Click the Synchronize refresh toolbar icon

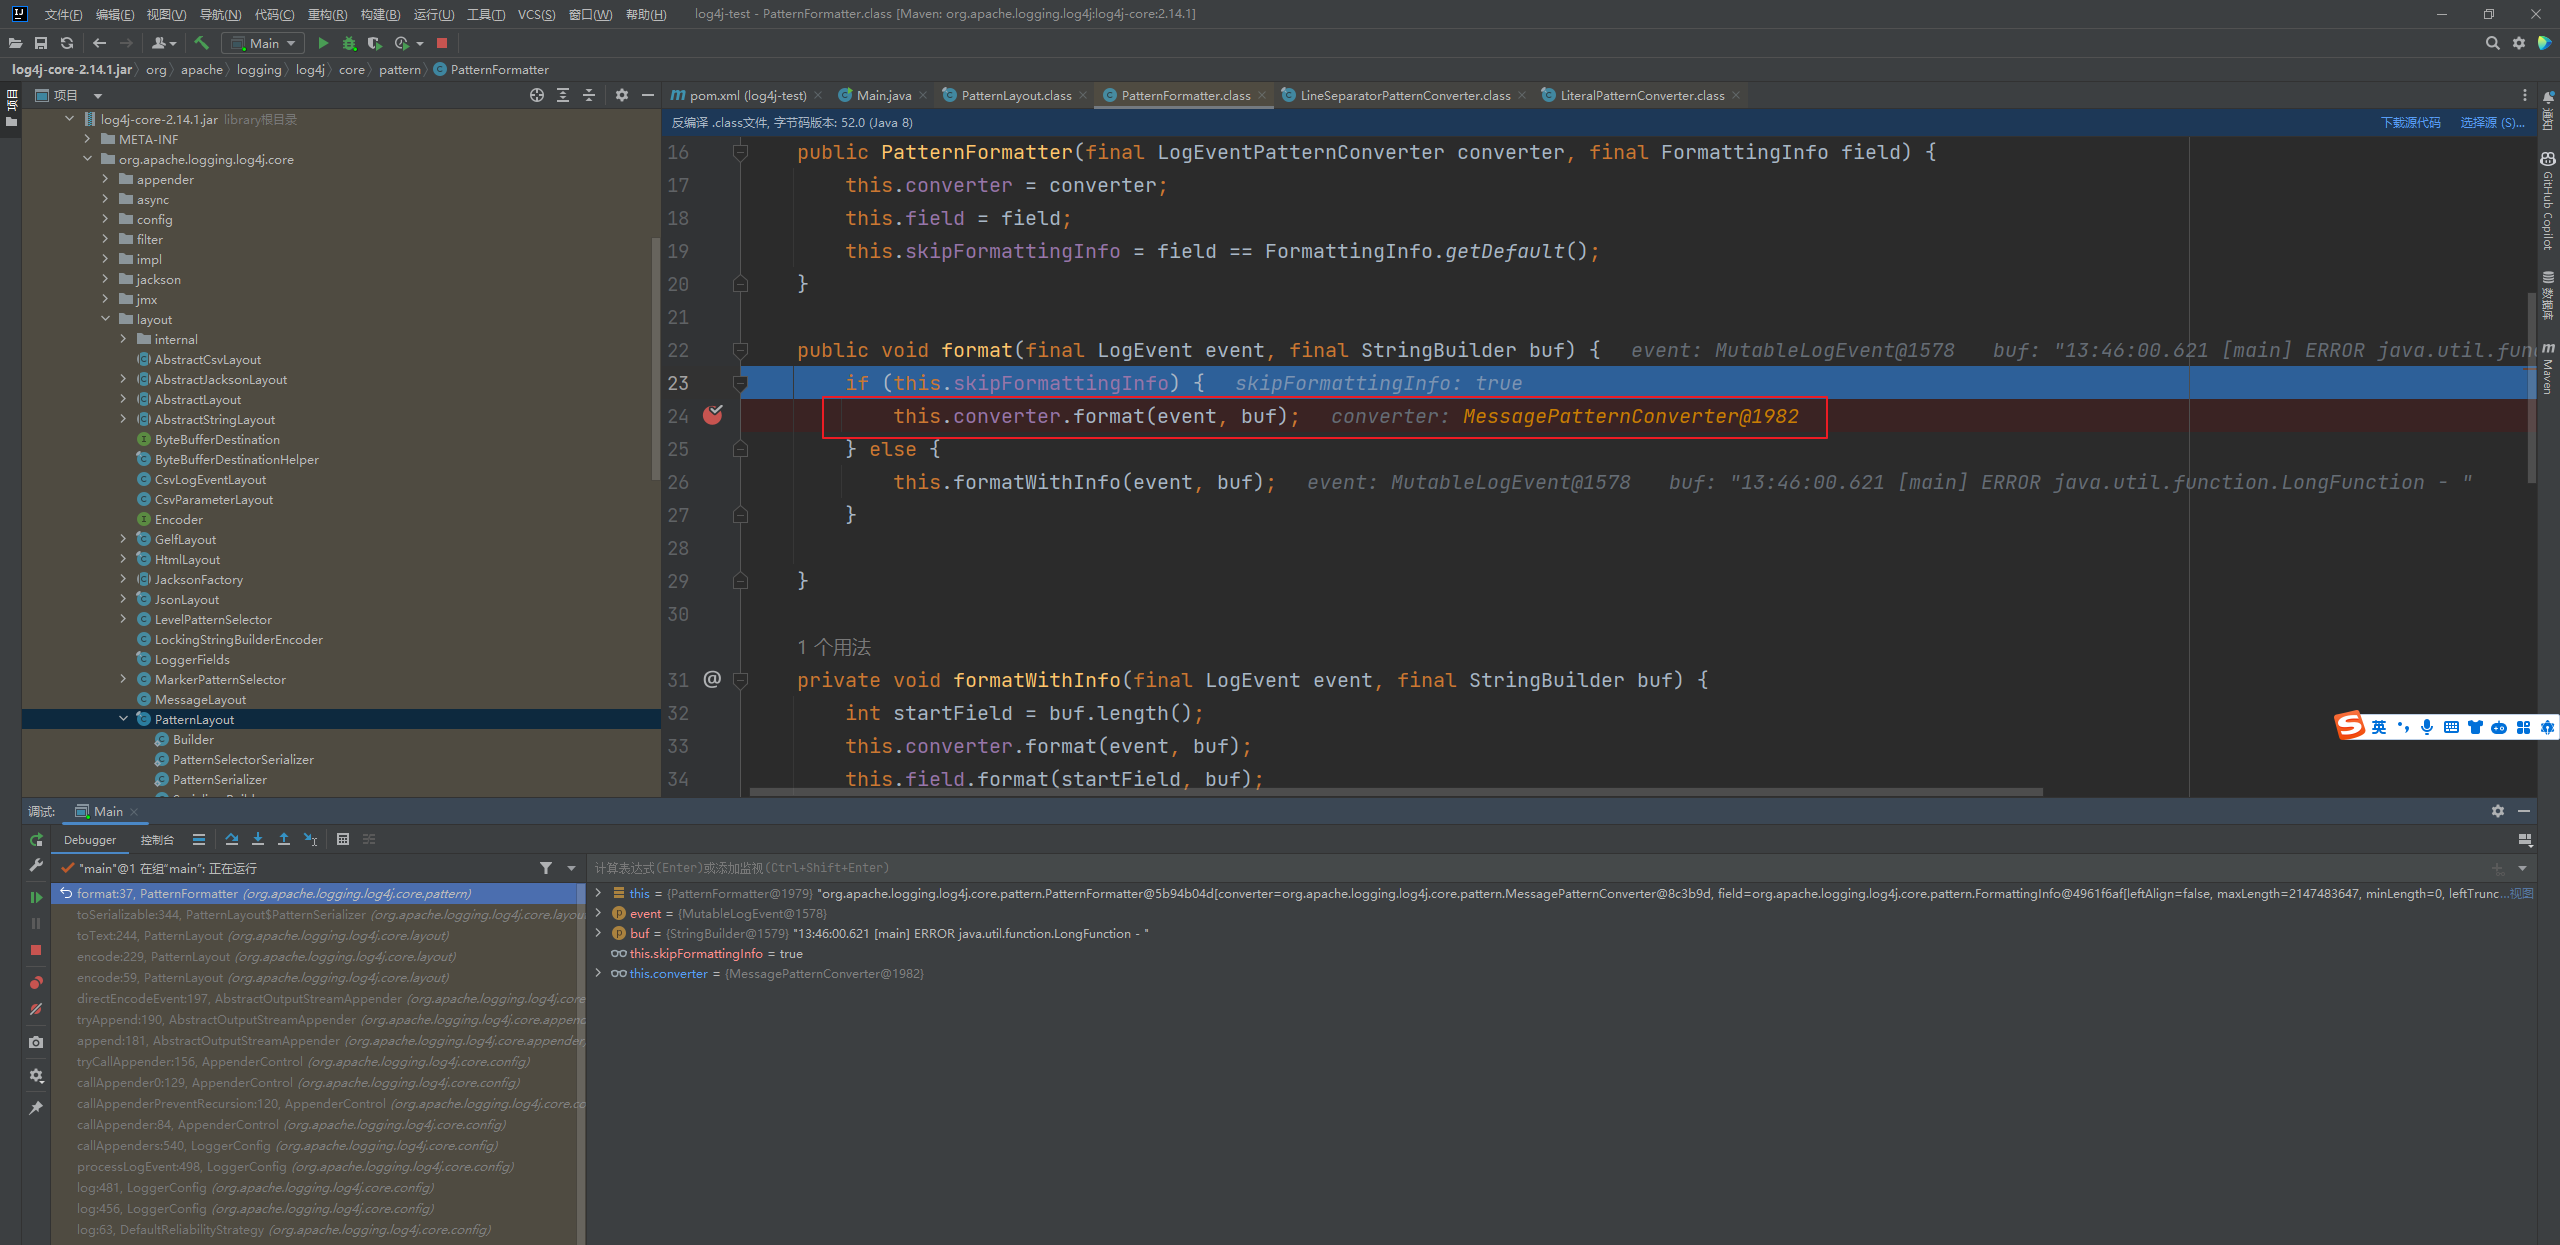point(67,43)
